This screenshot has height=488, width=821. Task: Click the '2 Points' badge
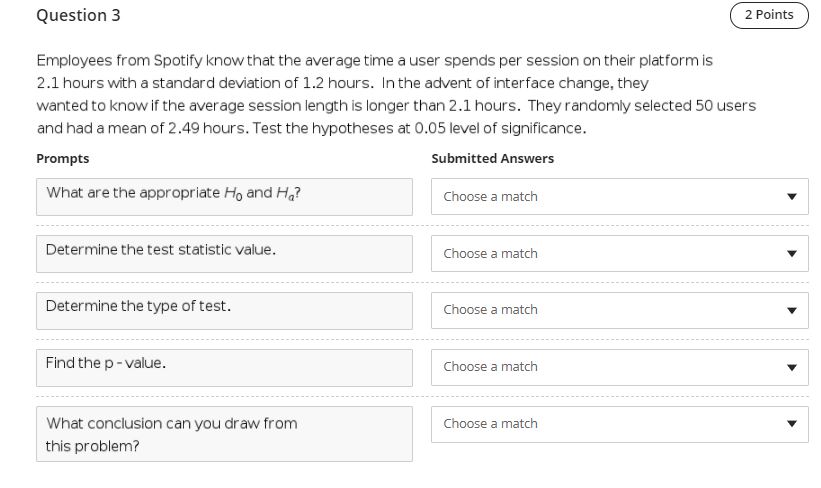(x=769, y=15)
